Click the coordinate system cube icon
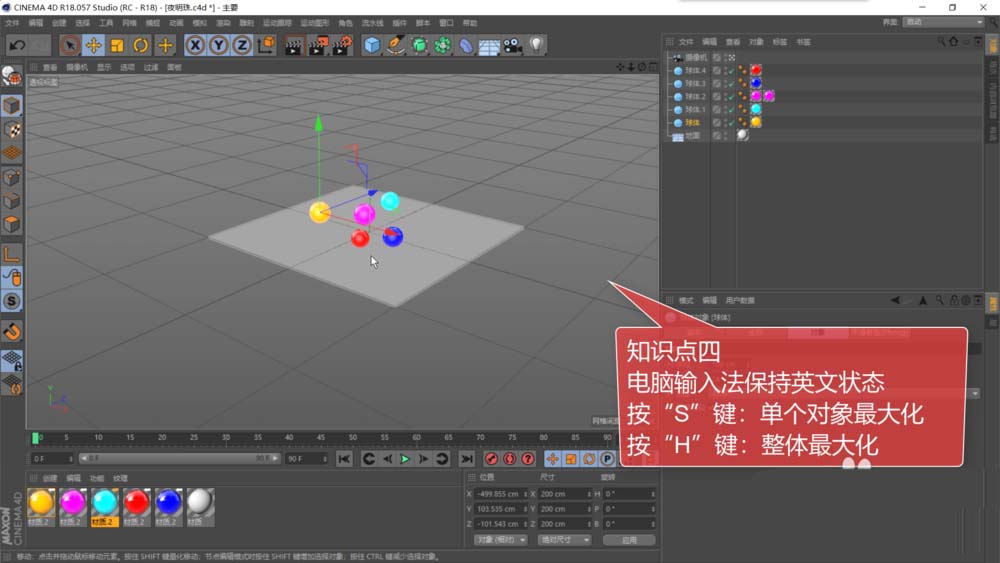Screen dimensions: 1000x563 pos(266,45)
